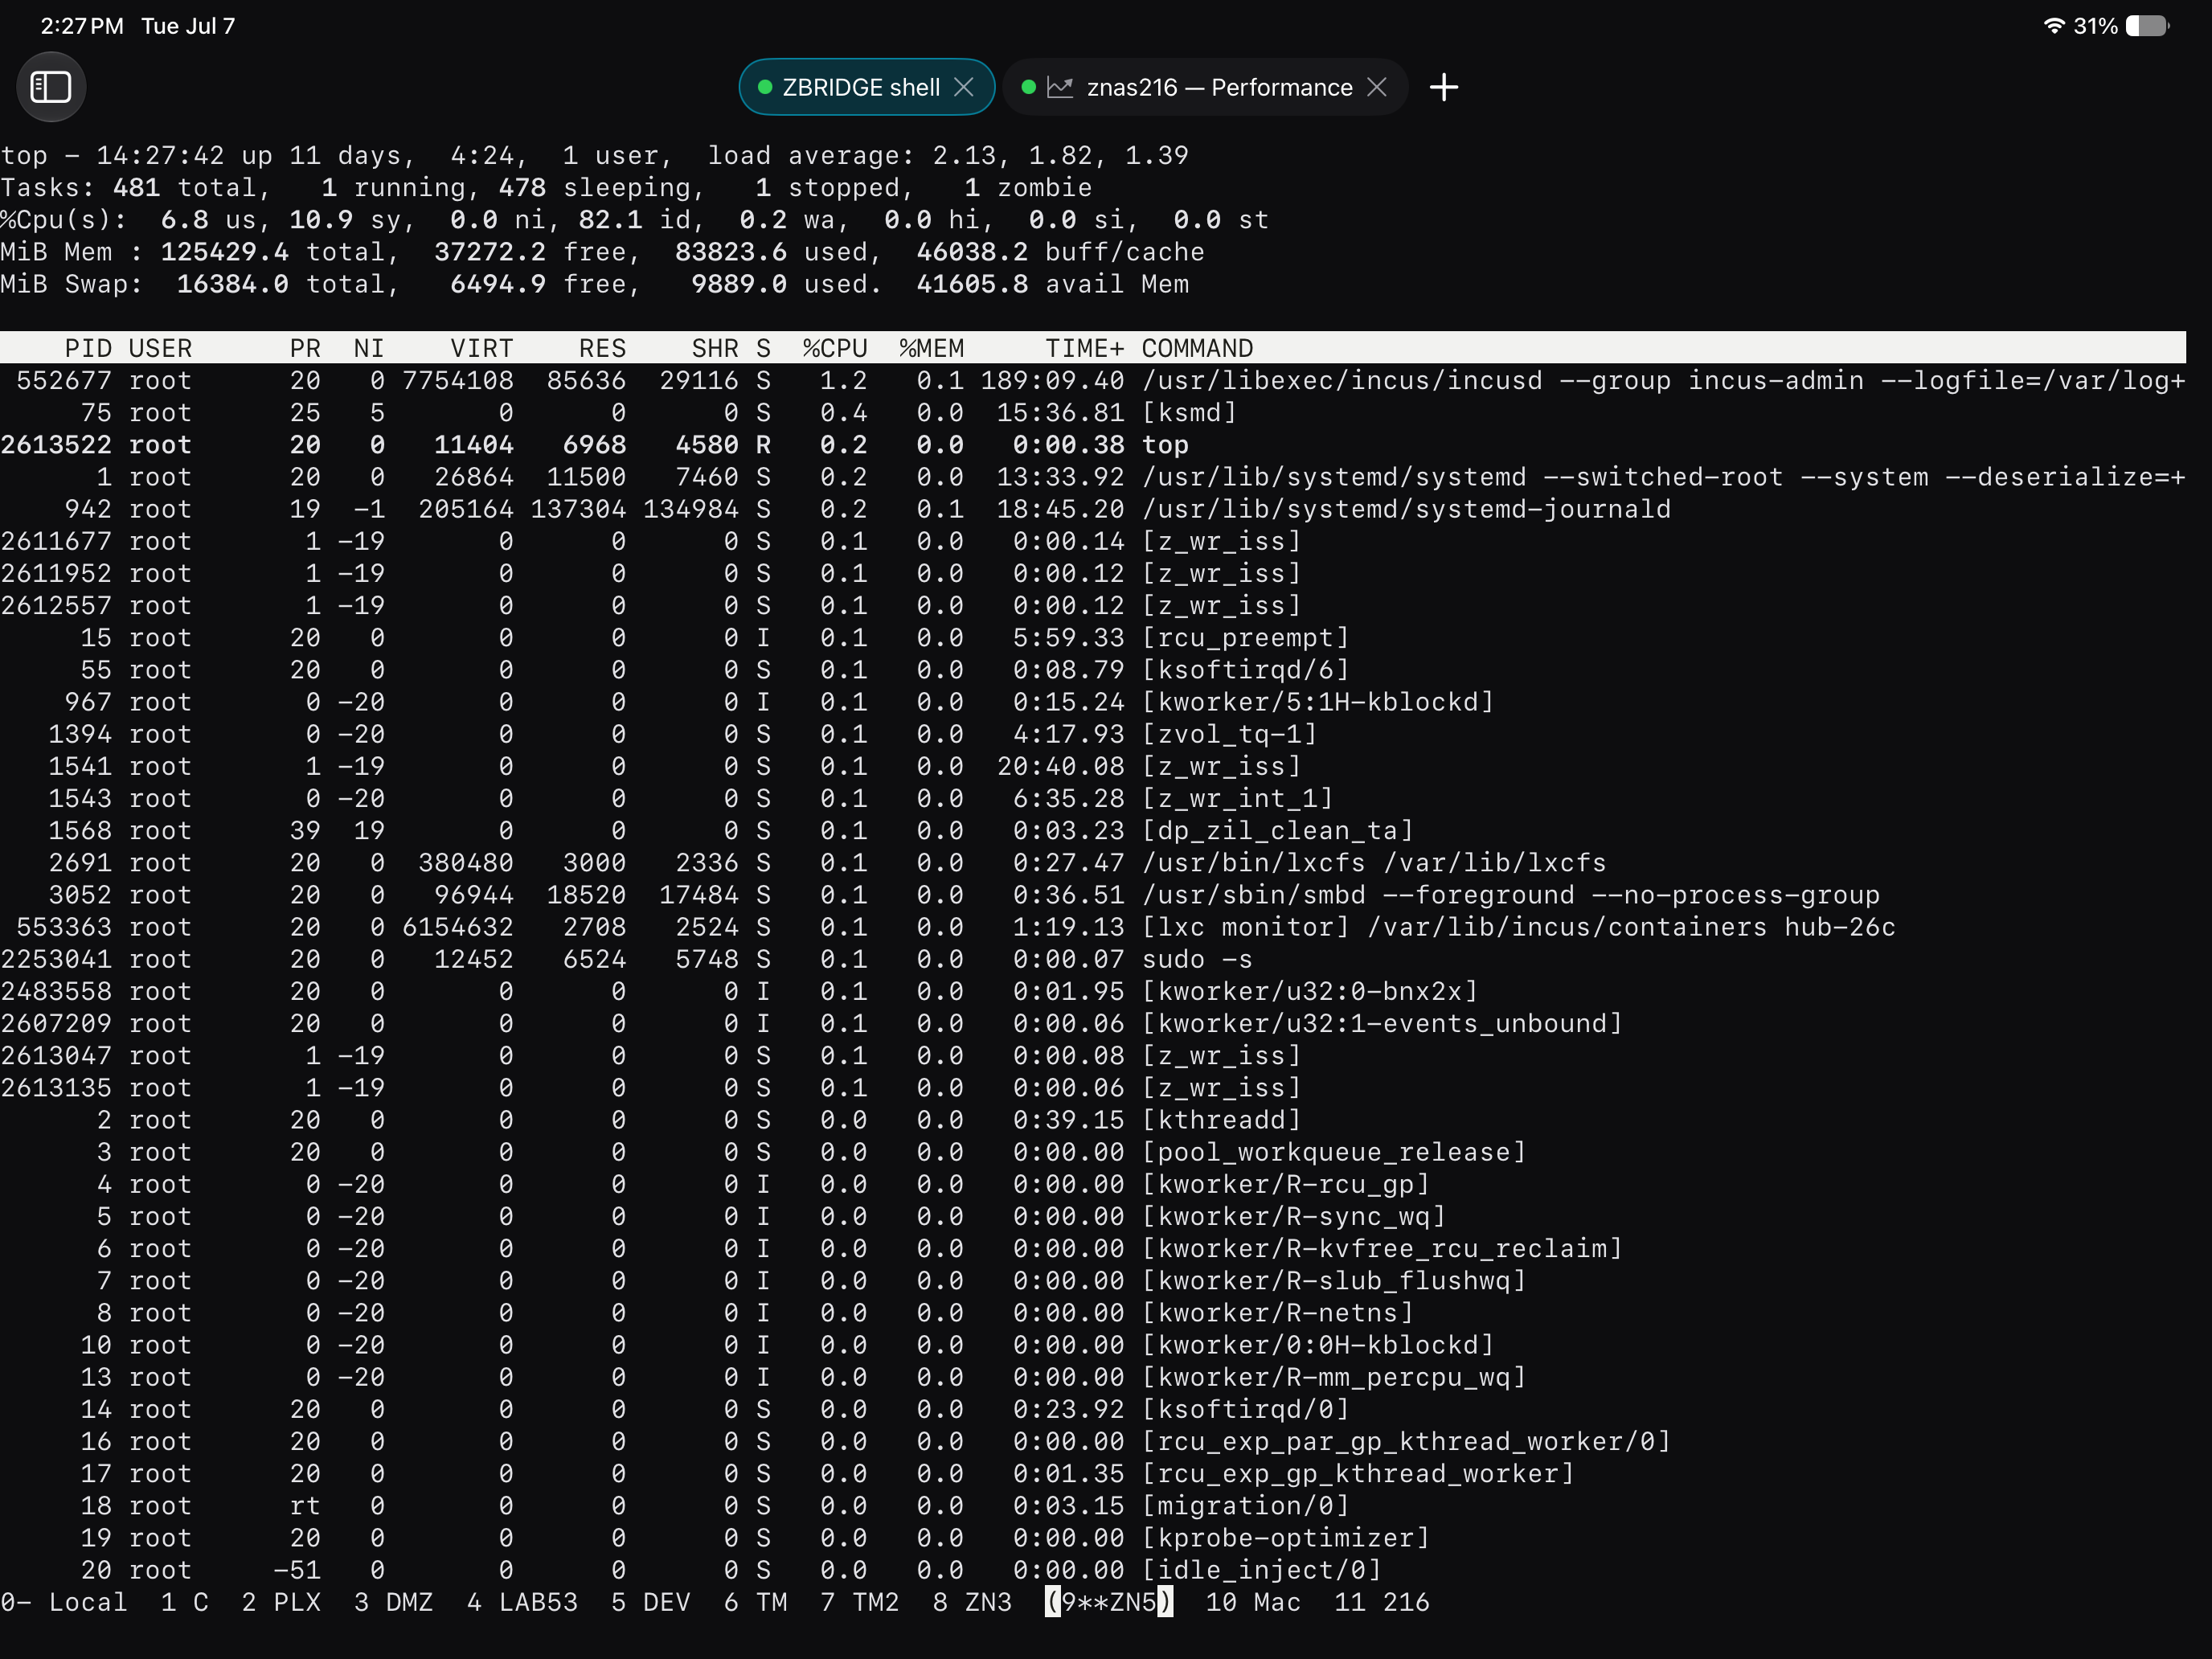Image resolution: width=2212 pixels, height=1659 pixels.
Task: Select tmux window 1 C
Action: tap(185, 1602)
